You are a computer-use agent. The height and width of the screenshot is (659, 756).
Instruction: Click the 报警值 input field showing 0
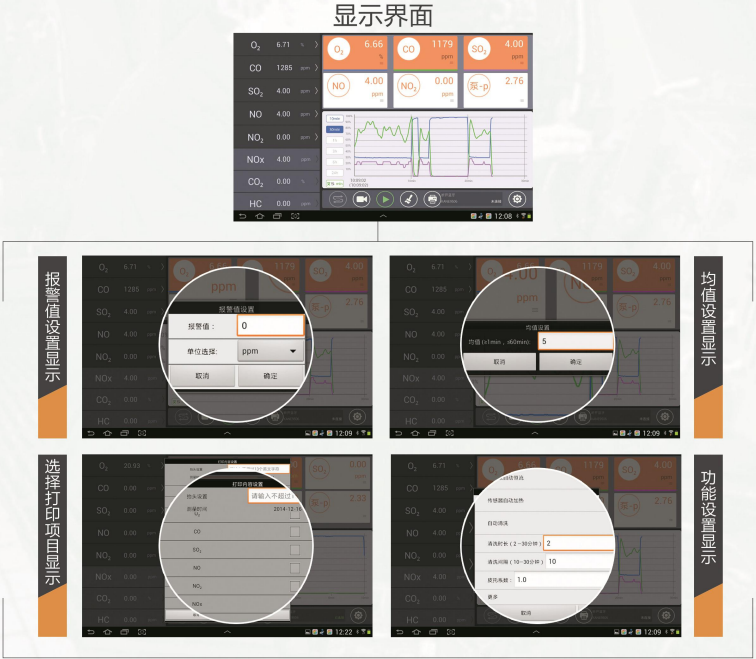coord(270,325)
